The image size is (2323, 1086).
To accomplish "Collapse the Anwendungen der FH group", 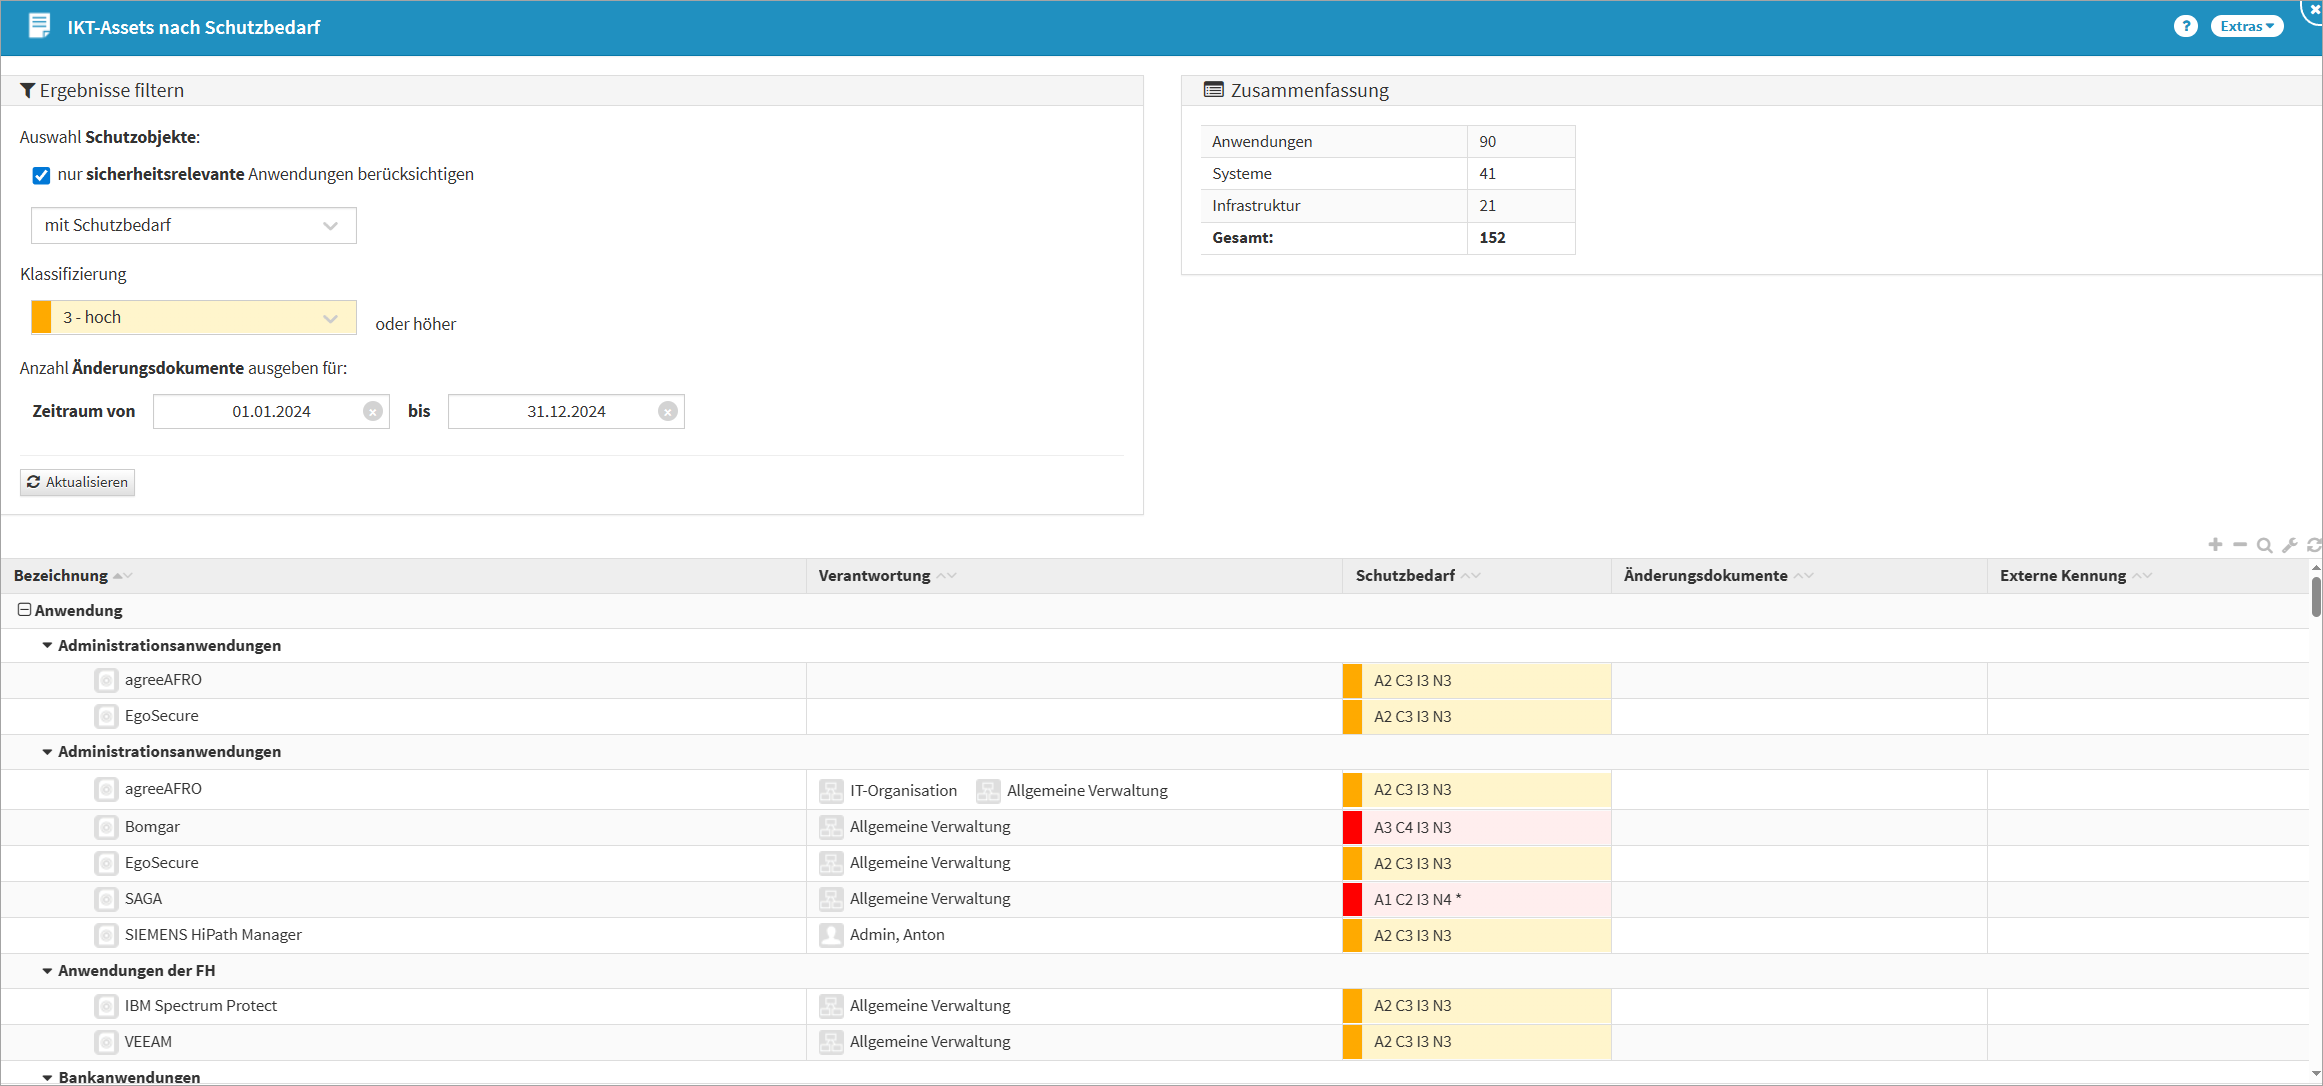I will (47, 971).
